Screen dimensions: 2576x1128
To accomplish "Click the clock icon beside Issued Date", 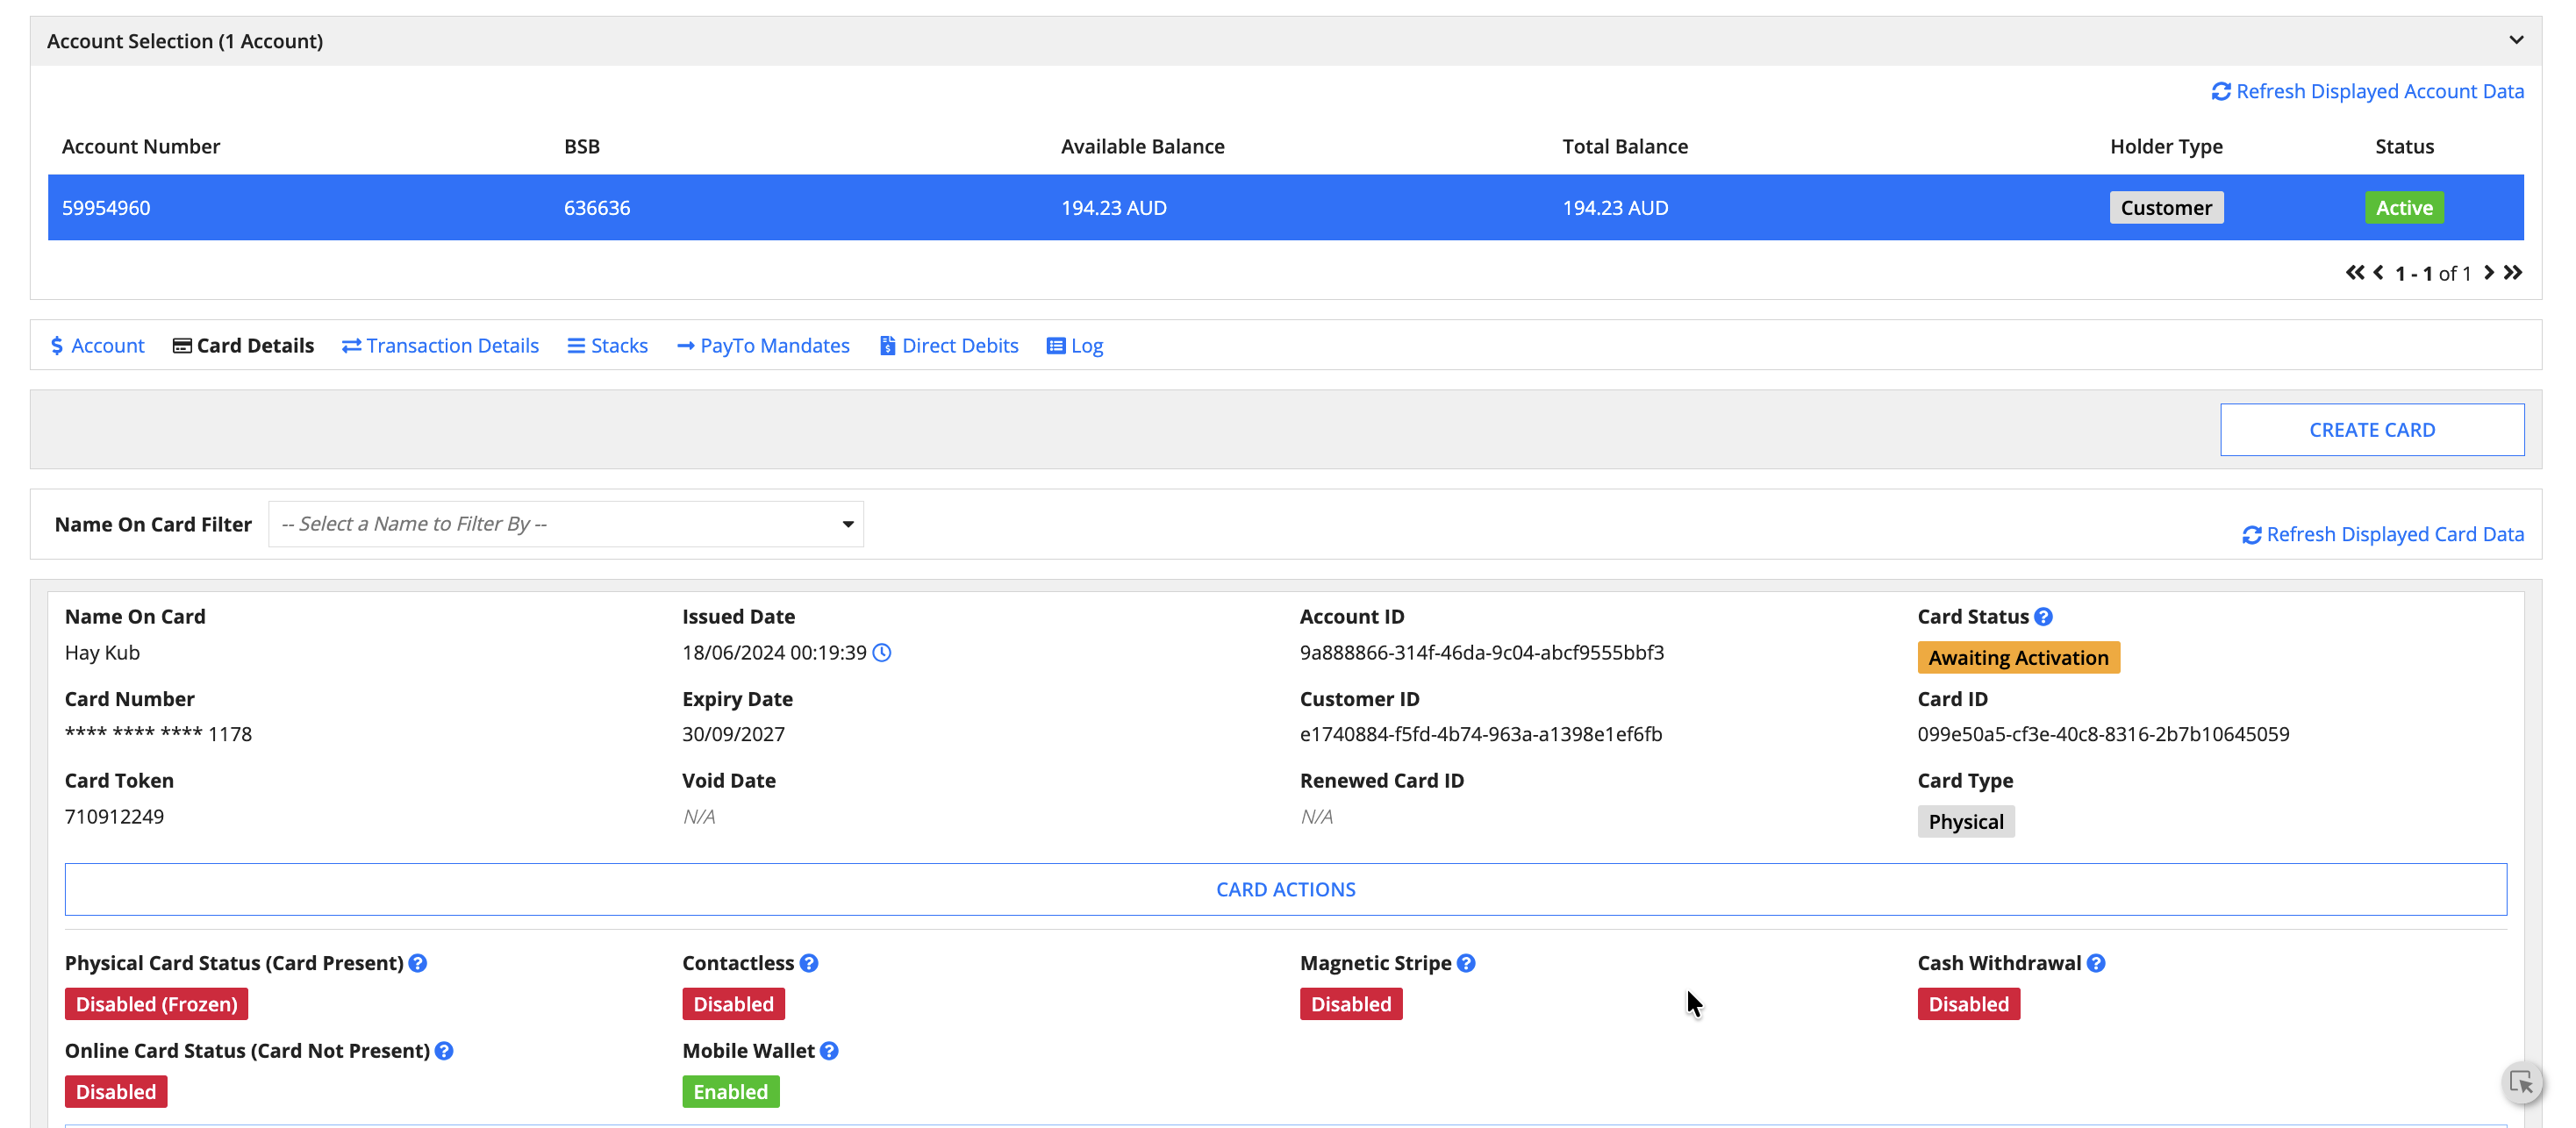I will [x=881, y=653].
